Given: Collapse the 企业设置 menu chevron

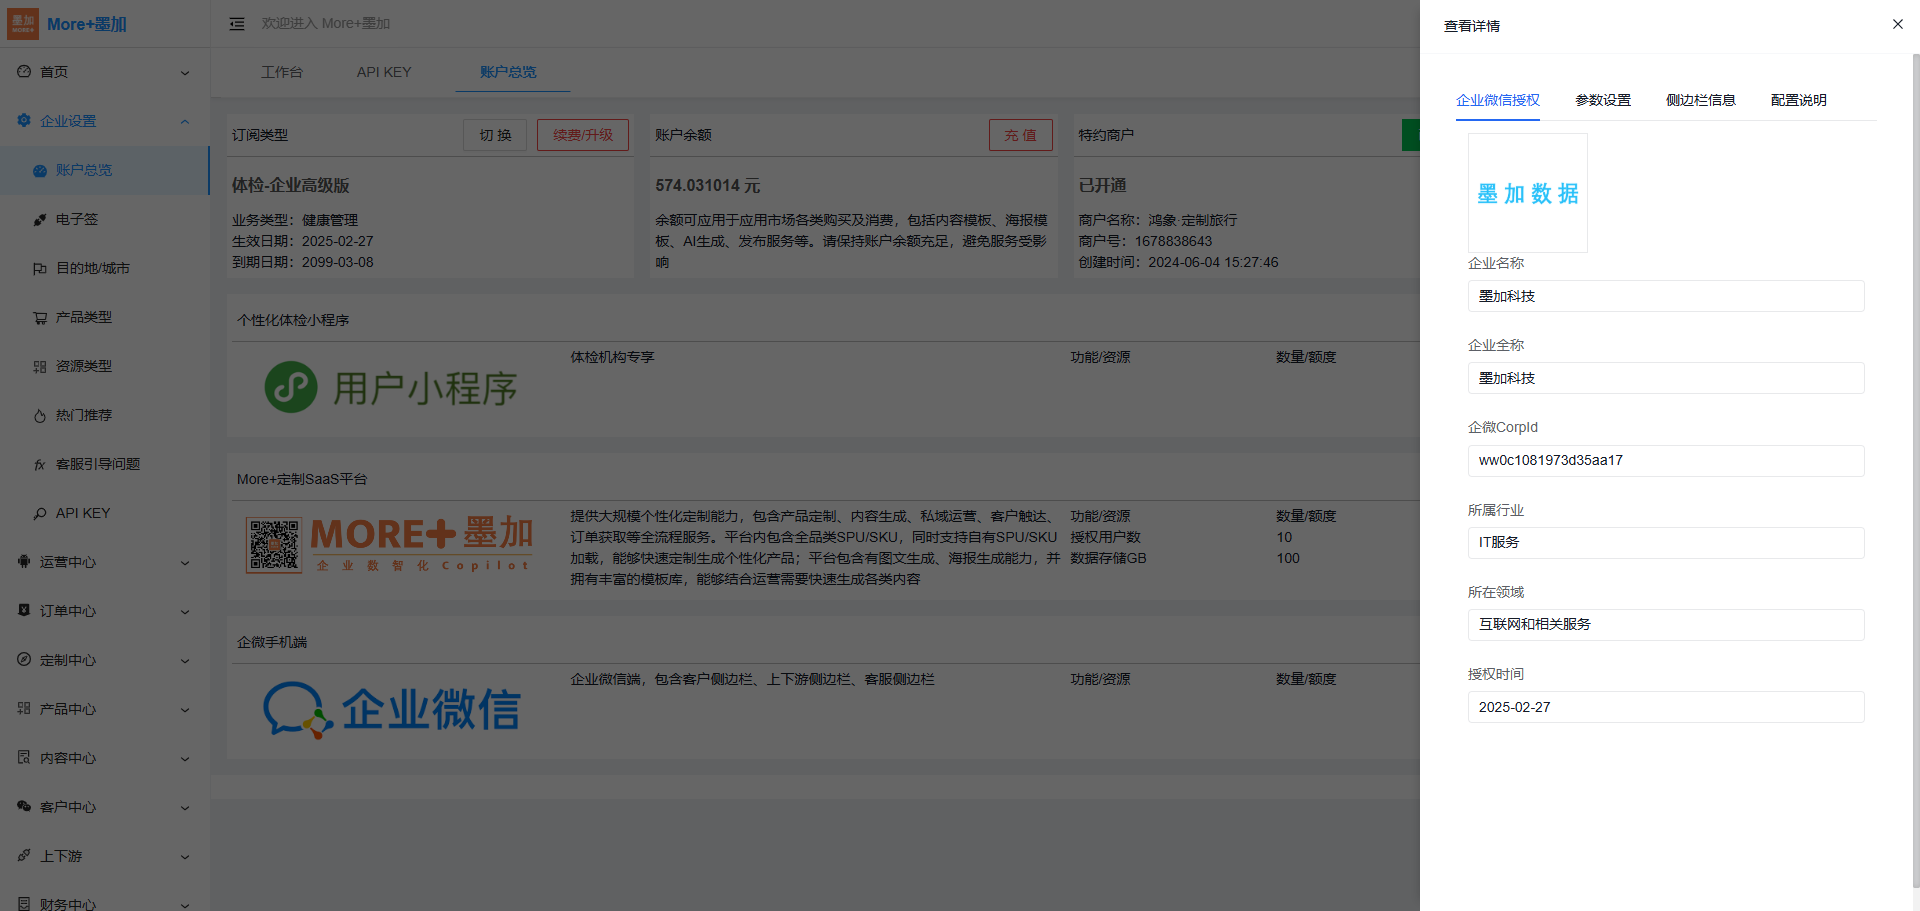Looking at the screenshot, I should (185, 122).
